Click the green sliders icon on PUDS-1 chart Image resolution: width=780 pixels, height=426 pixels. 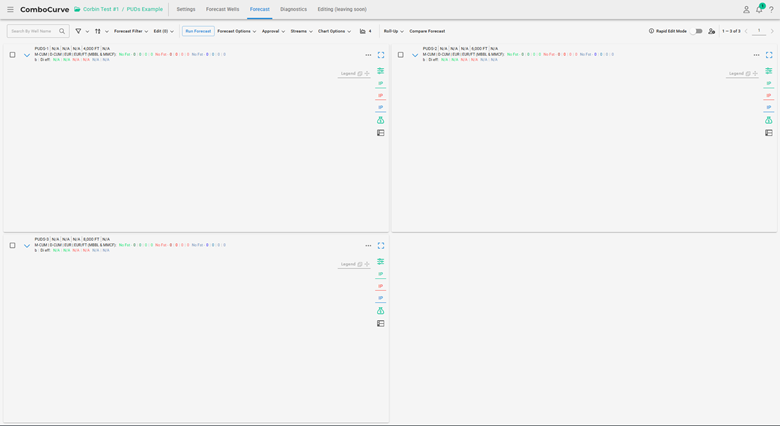tap(381, 71)
